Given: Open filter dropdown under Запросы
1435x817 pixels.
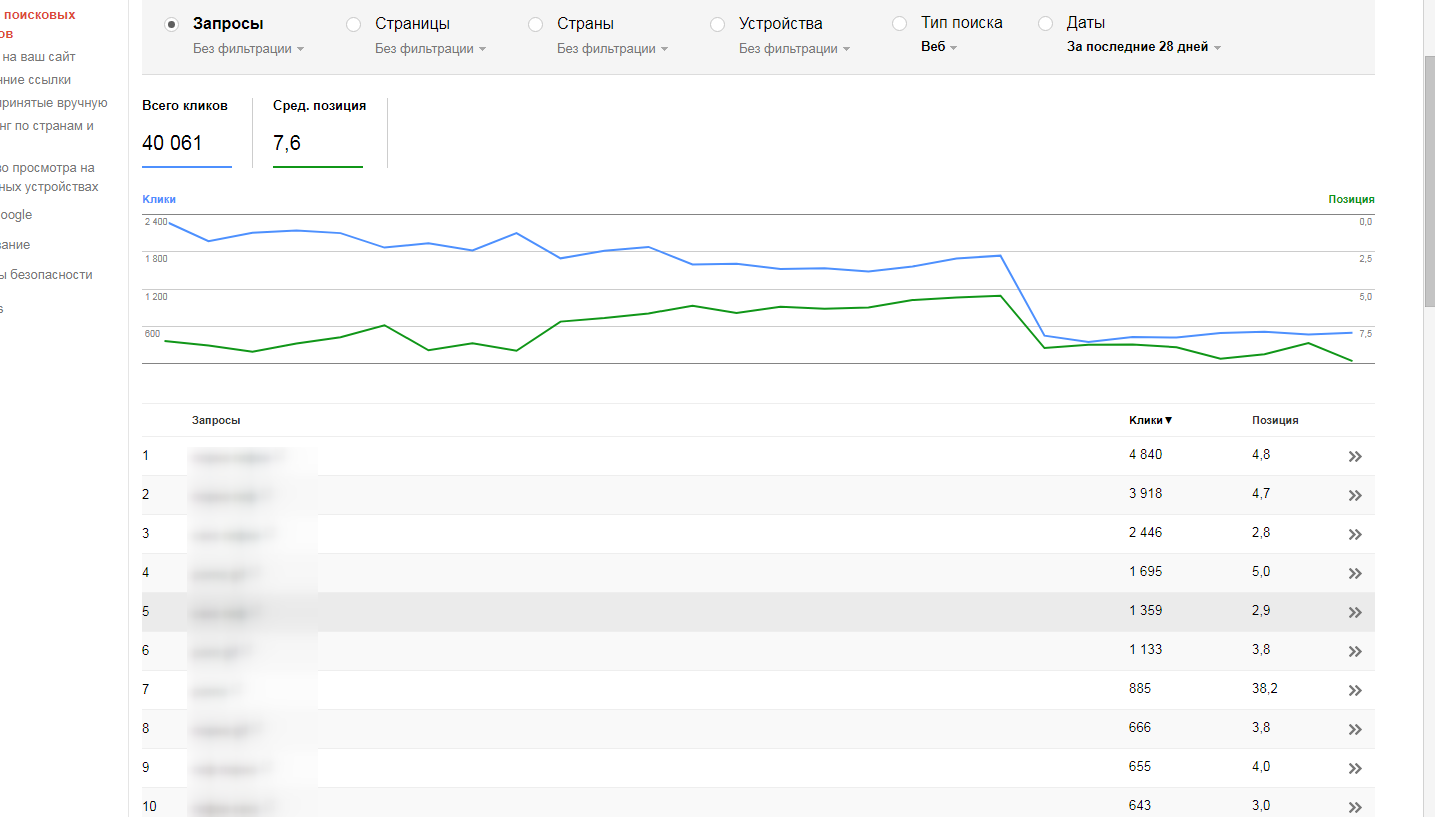Looking at the screenshot, I should coord(248,49).
